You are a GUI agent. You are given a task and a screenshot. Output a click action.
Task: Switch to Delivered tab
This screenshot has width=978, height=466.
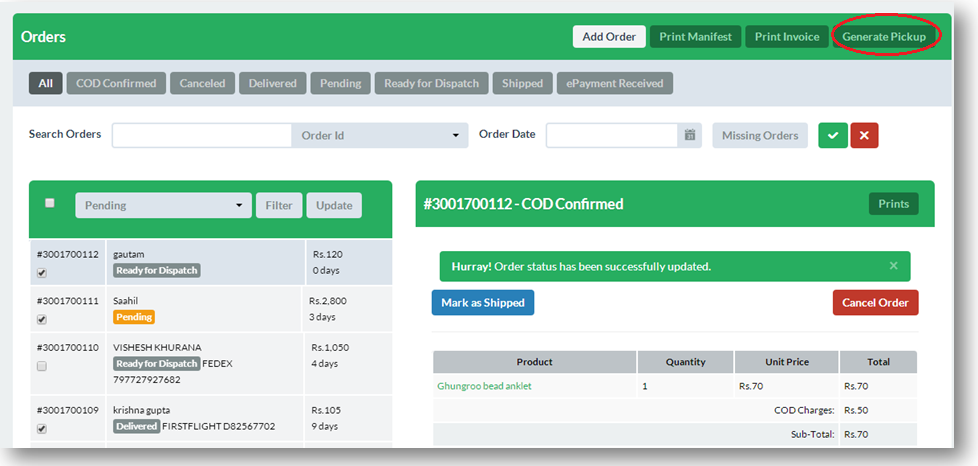[273, 83]
